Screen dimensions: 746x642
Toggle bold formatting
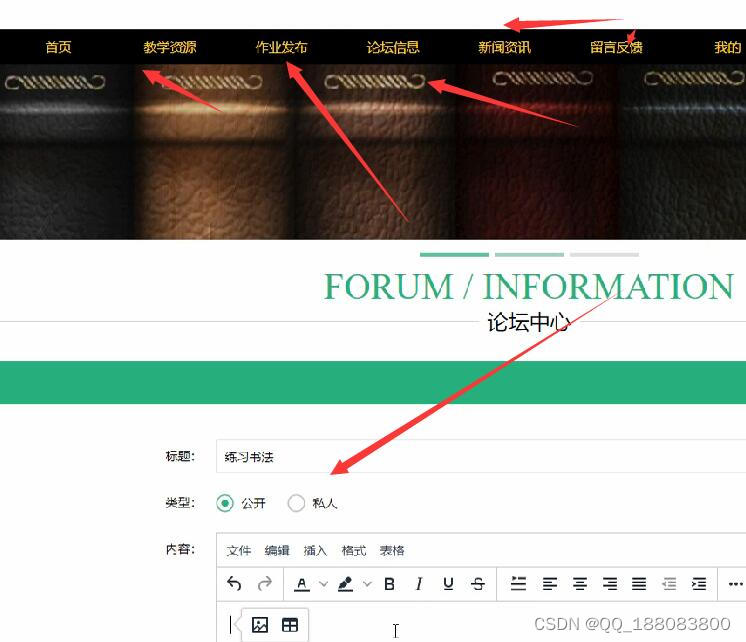389,584
